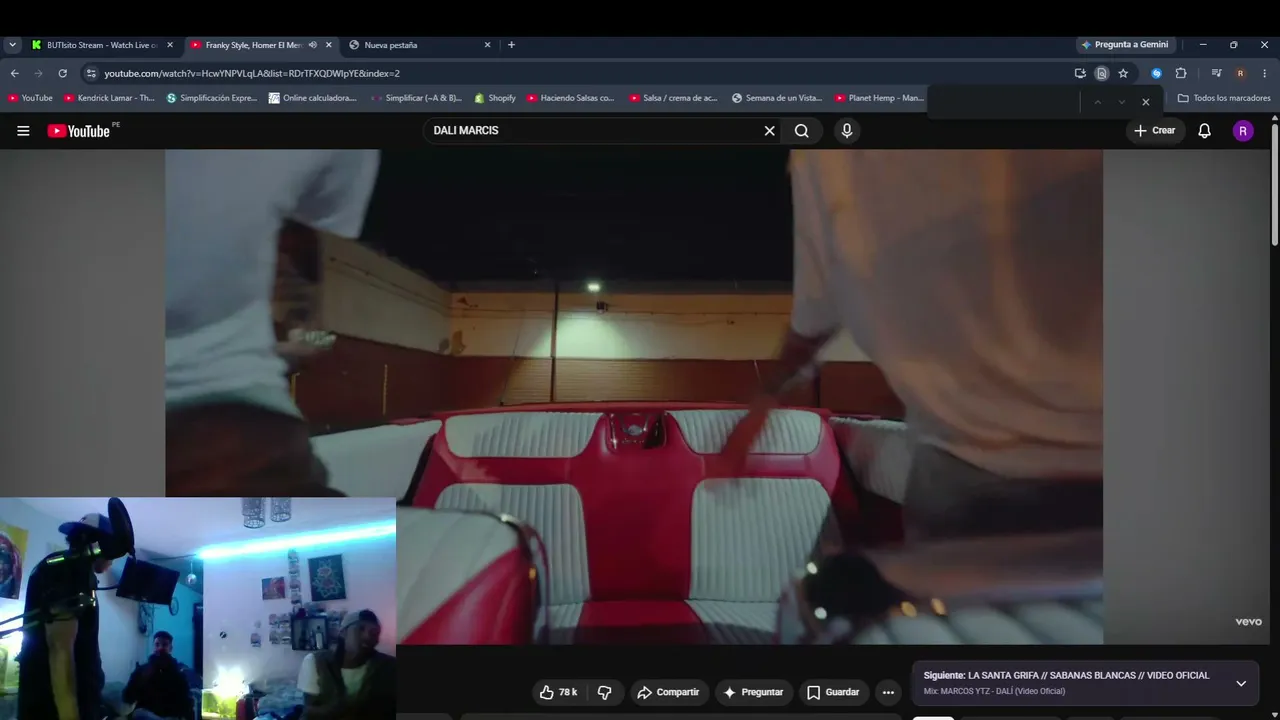
Task: Open the Online calculadora bookmark
Action: 312,98
